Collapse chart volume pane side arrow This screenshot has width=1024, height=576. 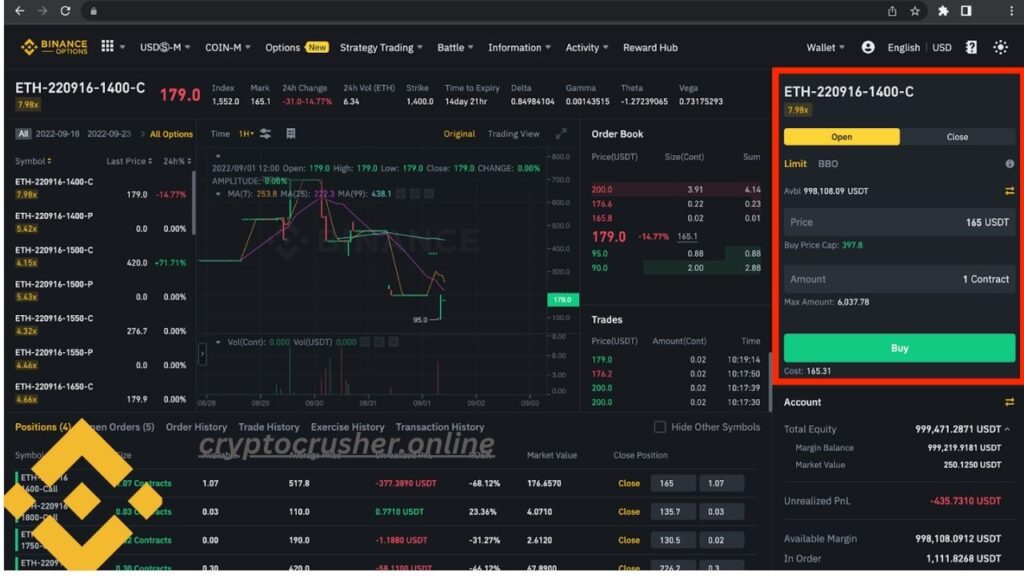(x=202, y=354)
